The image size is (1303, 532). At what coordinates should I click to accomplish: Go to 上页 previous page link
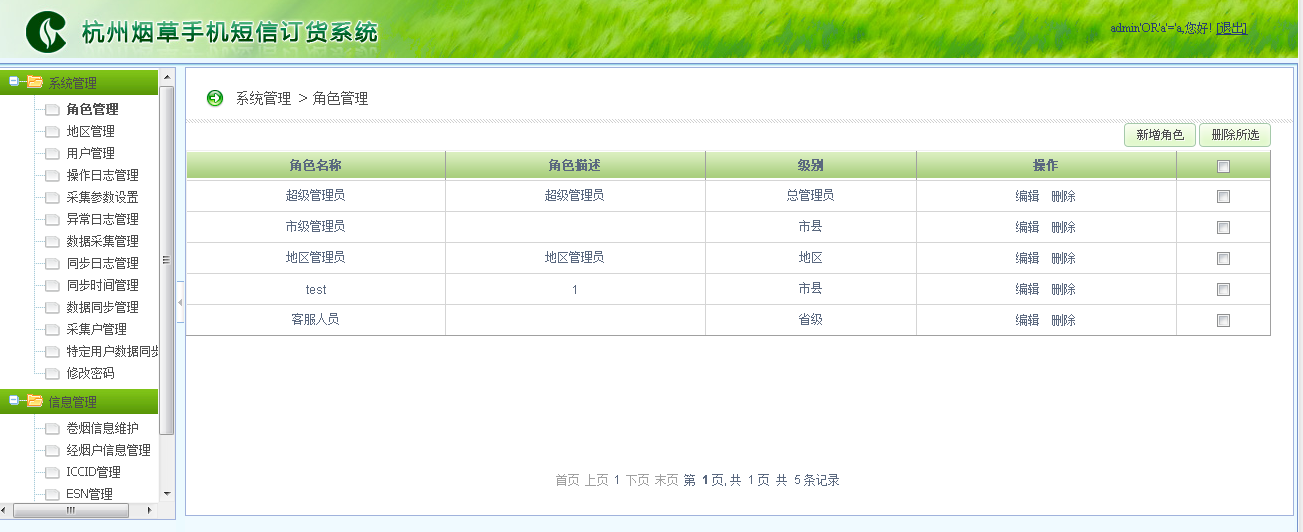(x=596, y=481)
